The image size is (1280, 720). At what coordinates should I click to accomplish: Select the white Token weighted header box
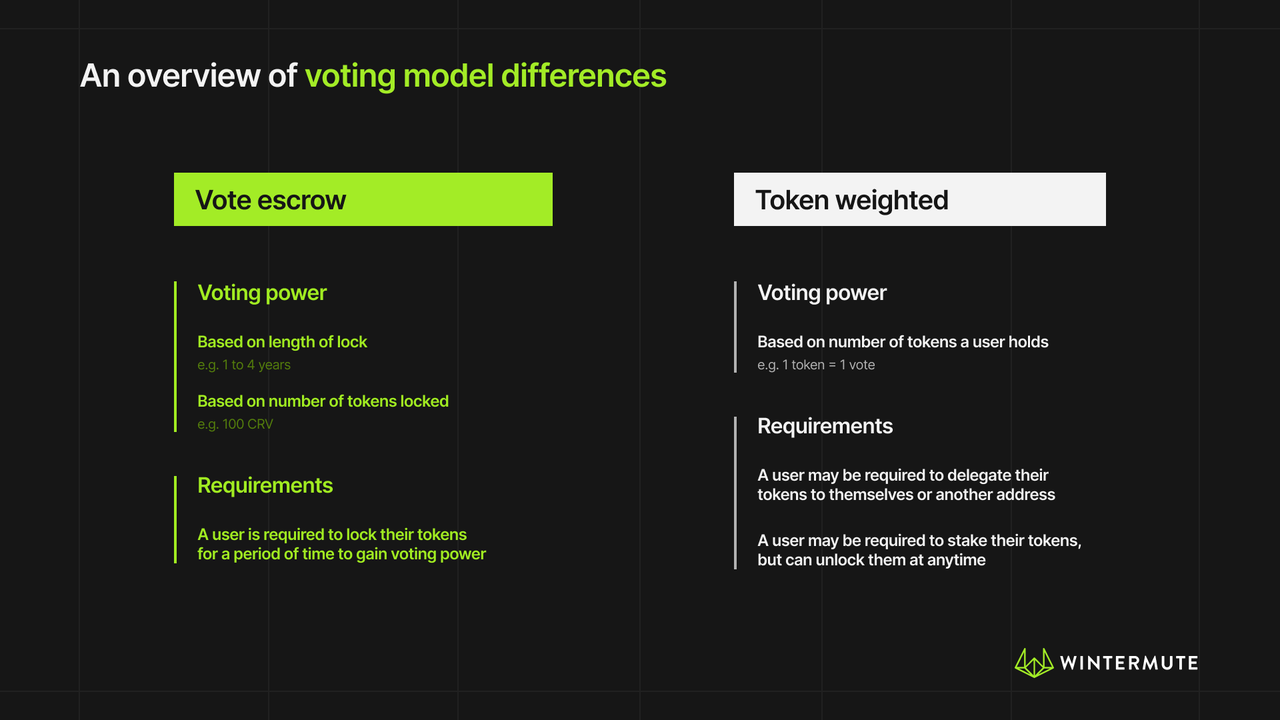(x=920, y=199)
